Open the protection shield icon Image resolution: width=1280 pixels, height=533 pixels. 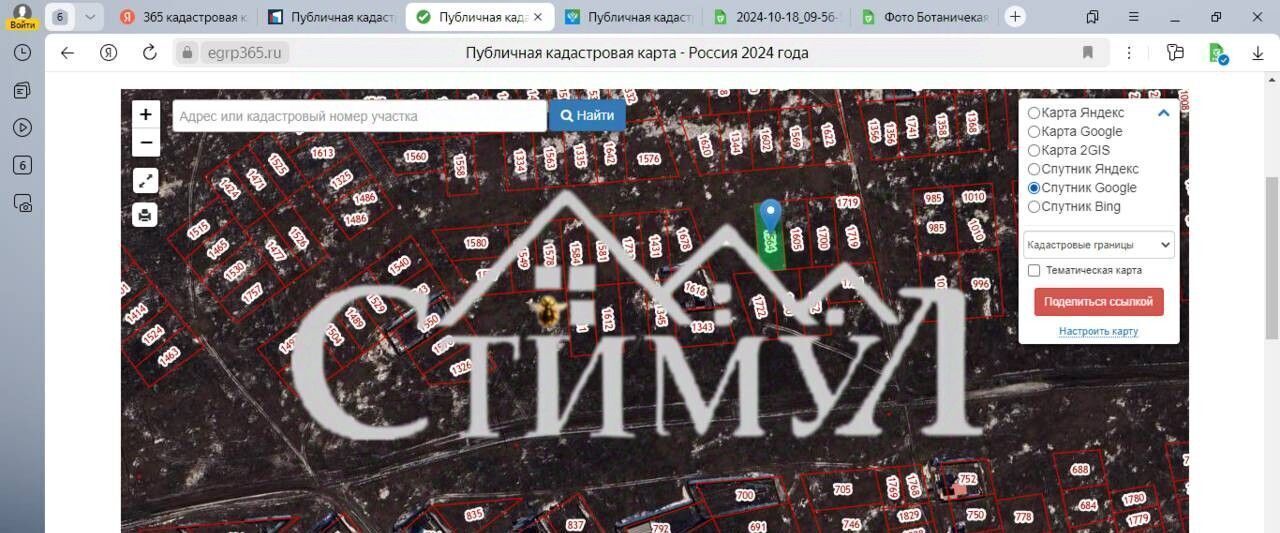click(1217, 53)
